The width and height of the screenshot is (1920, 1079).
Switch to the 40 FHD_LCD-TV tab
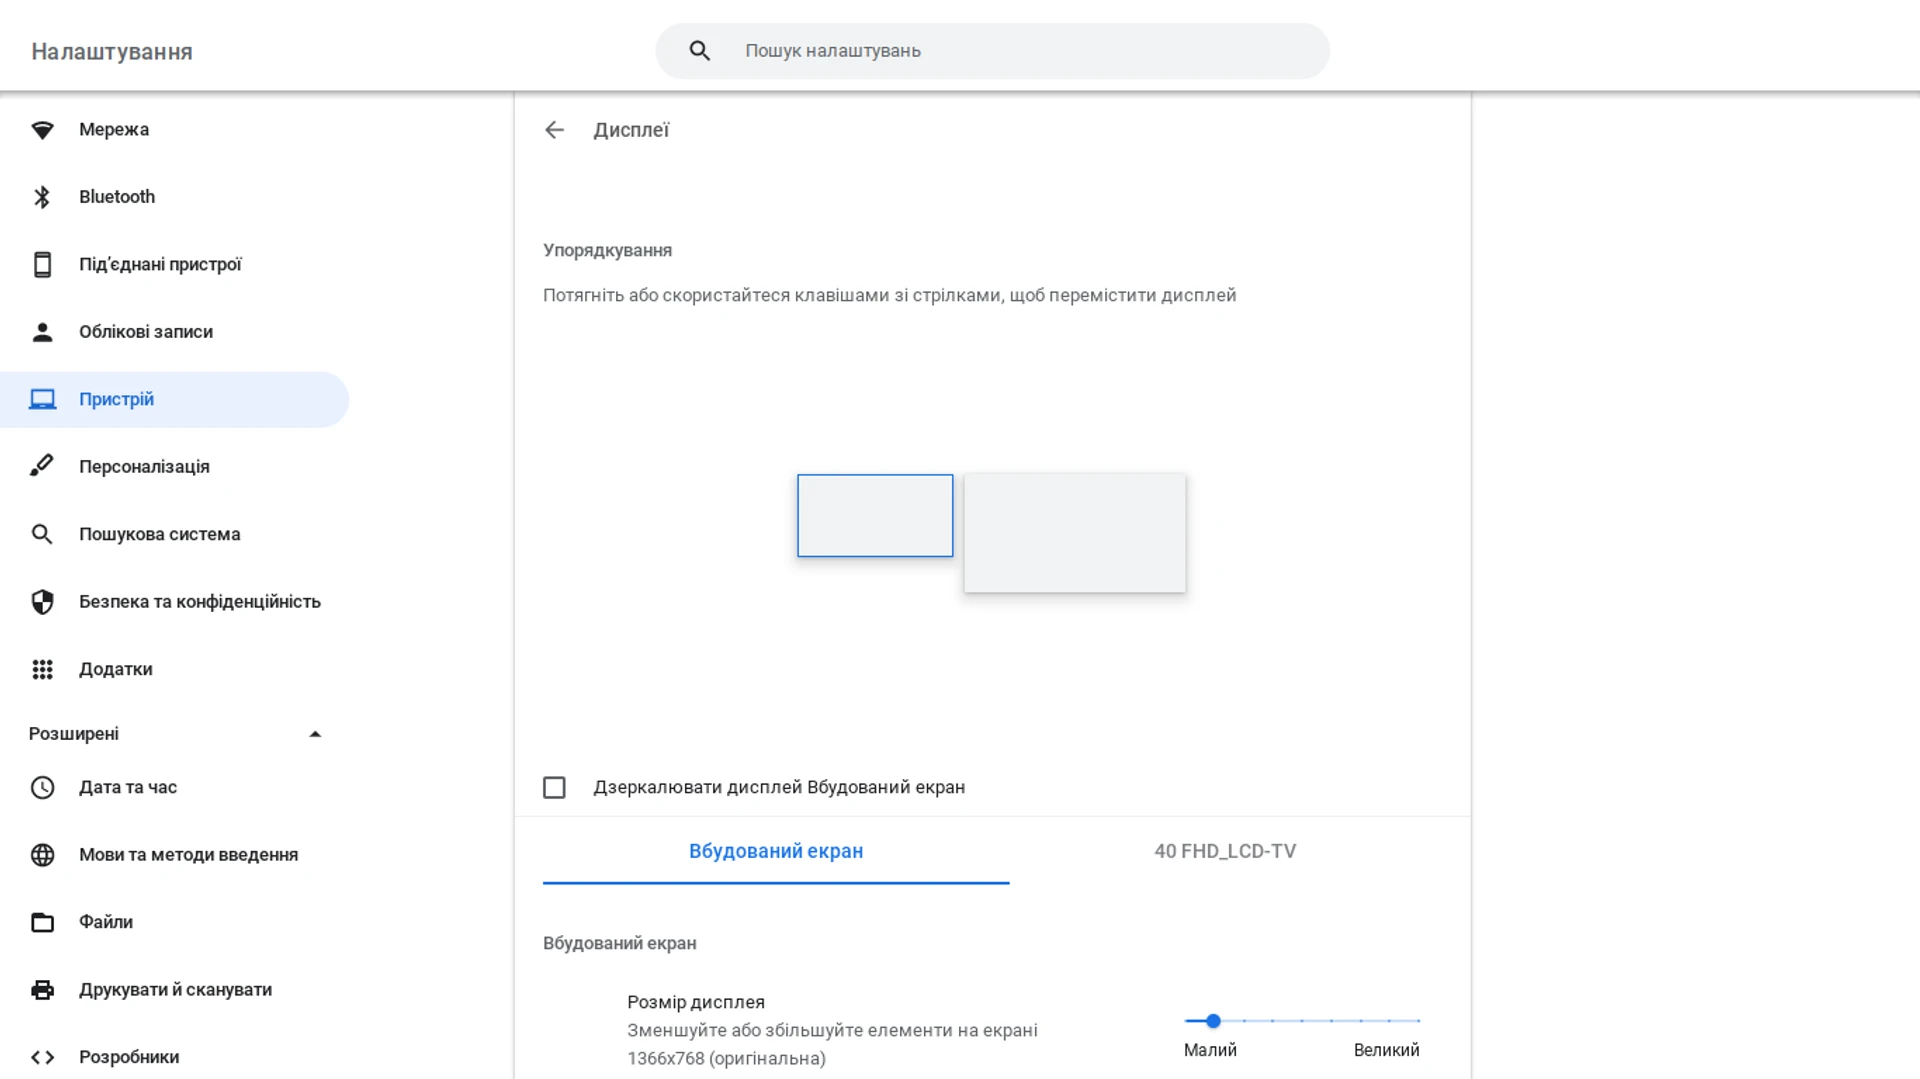click(x=1224, y=851)
